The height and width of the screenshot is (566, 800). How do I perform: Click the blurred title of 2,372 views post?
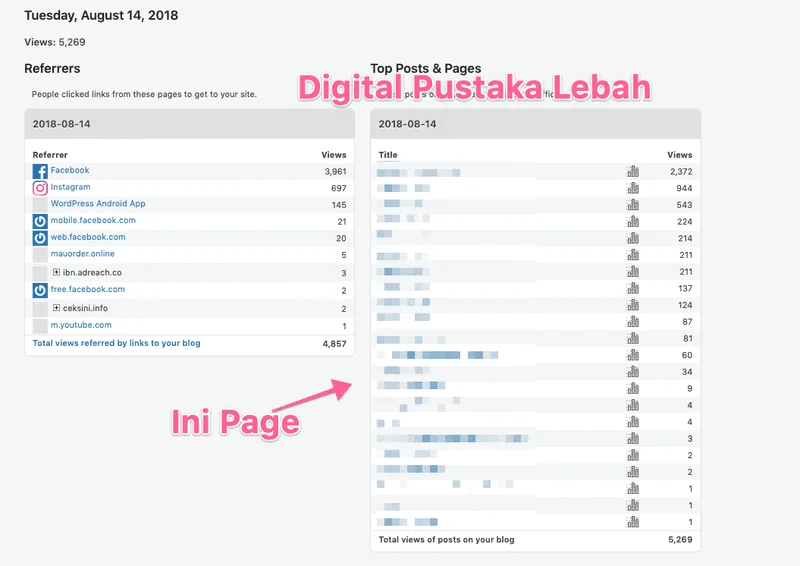418,173
